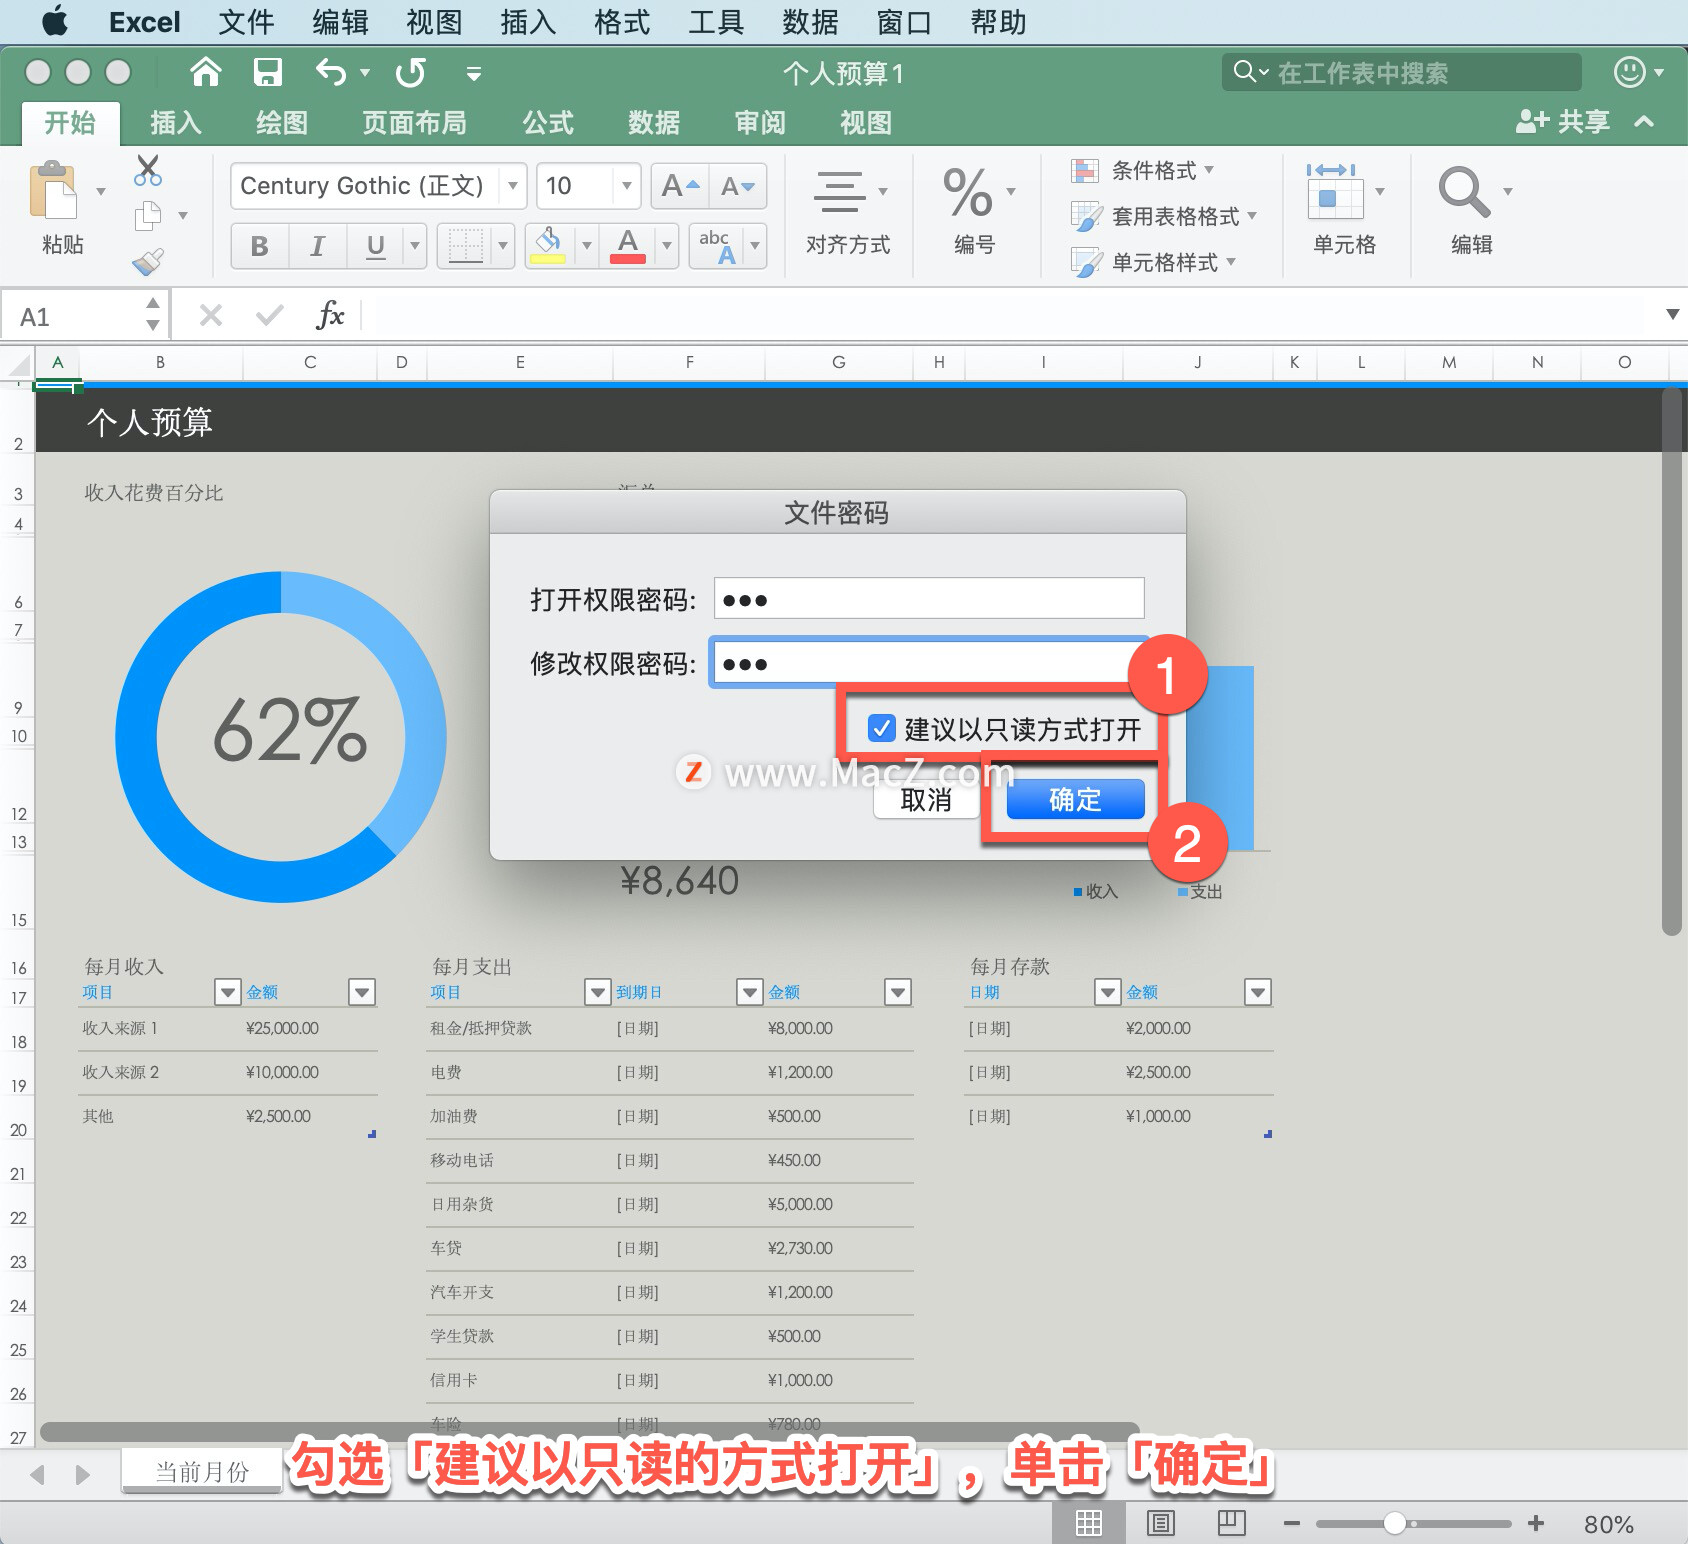This screenshot has width=1688, height=1544.
Task: Zoom in with plus button
Action: [1536, 1523]
